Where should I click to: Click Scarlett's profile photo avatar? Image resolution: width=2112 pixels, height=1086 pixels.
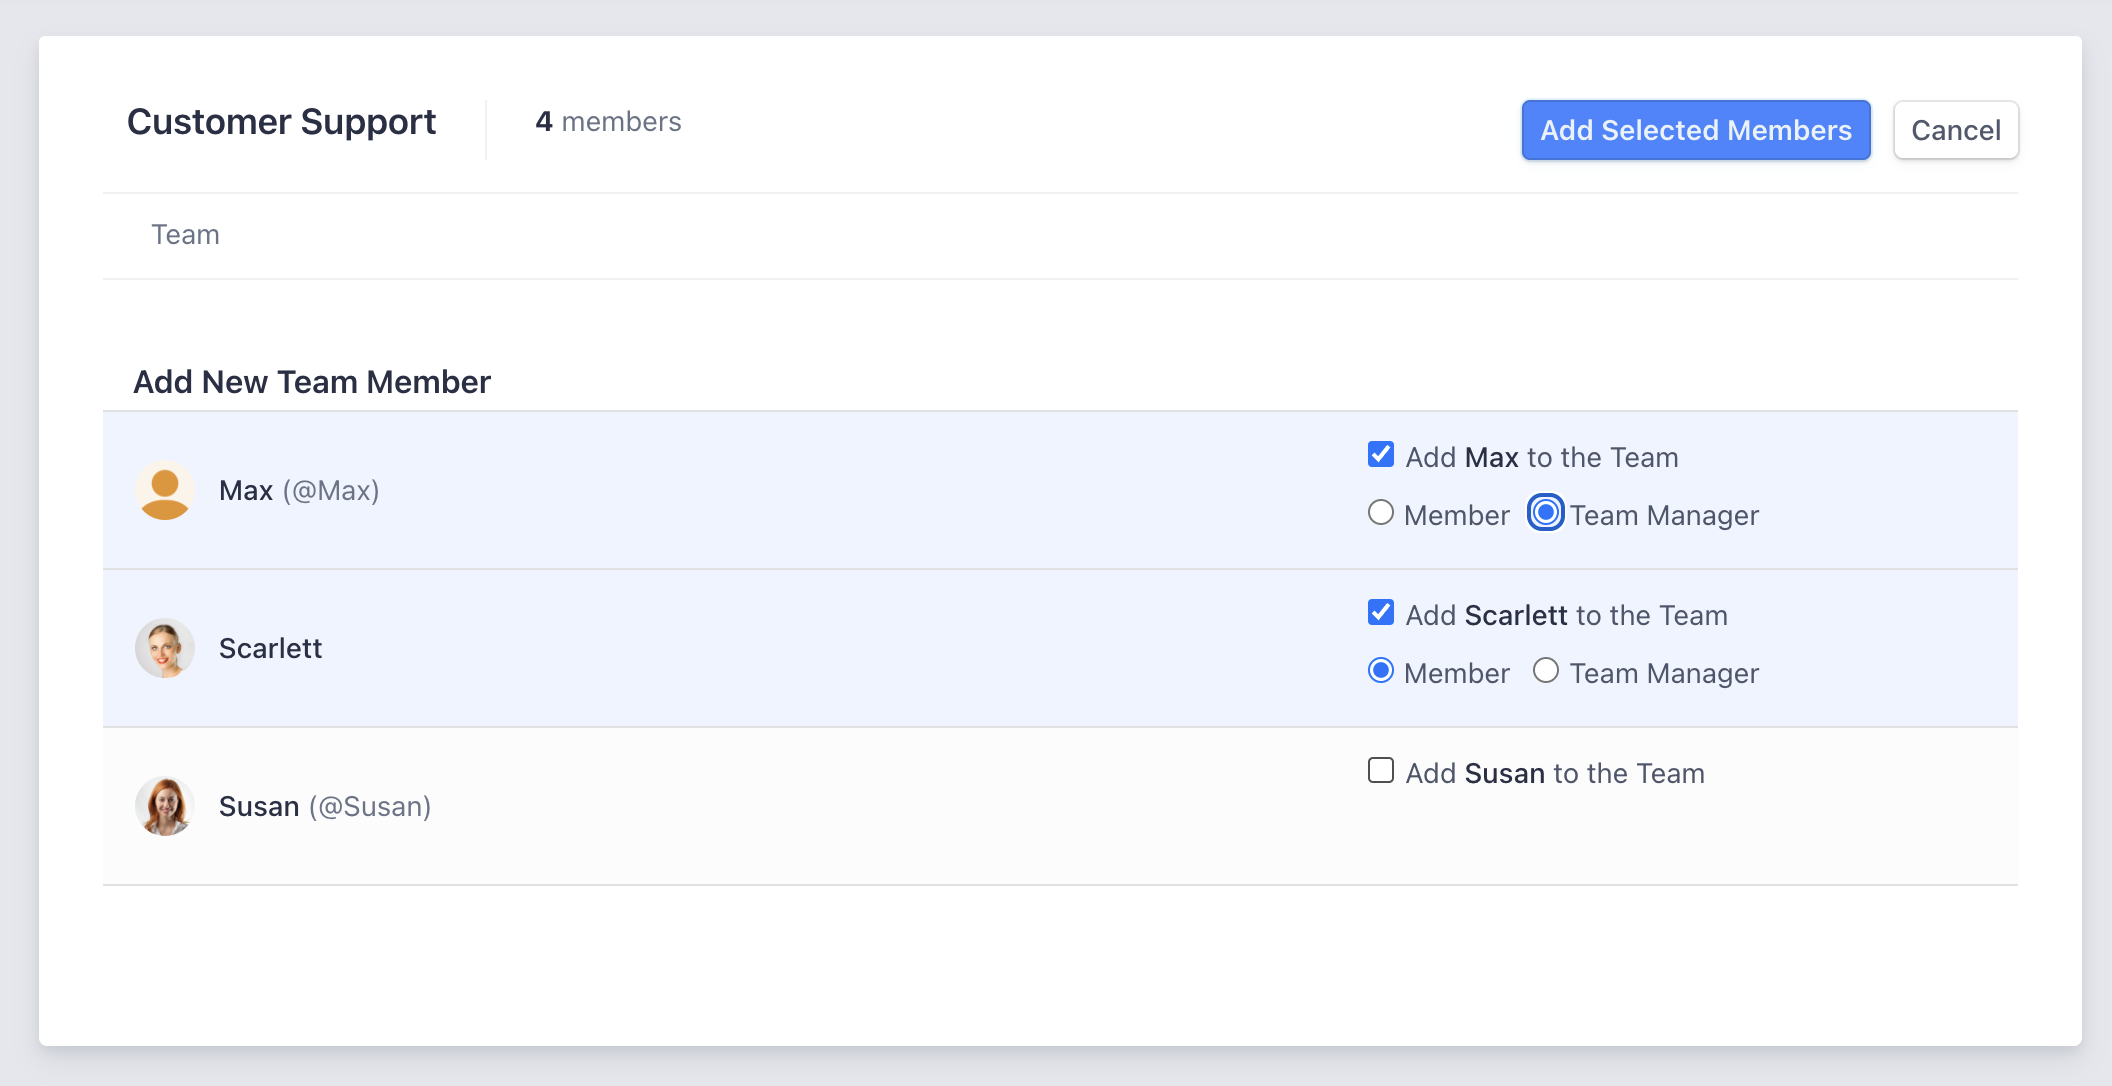[x=165, y=648]
